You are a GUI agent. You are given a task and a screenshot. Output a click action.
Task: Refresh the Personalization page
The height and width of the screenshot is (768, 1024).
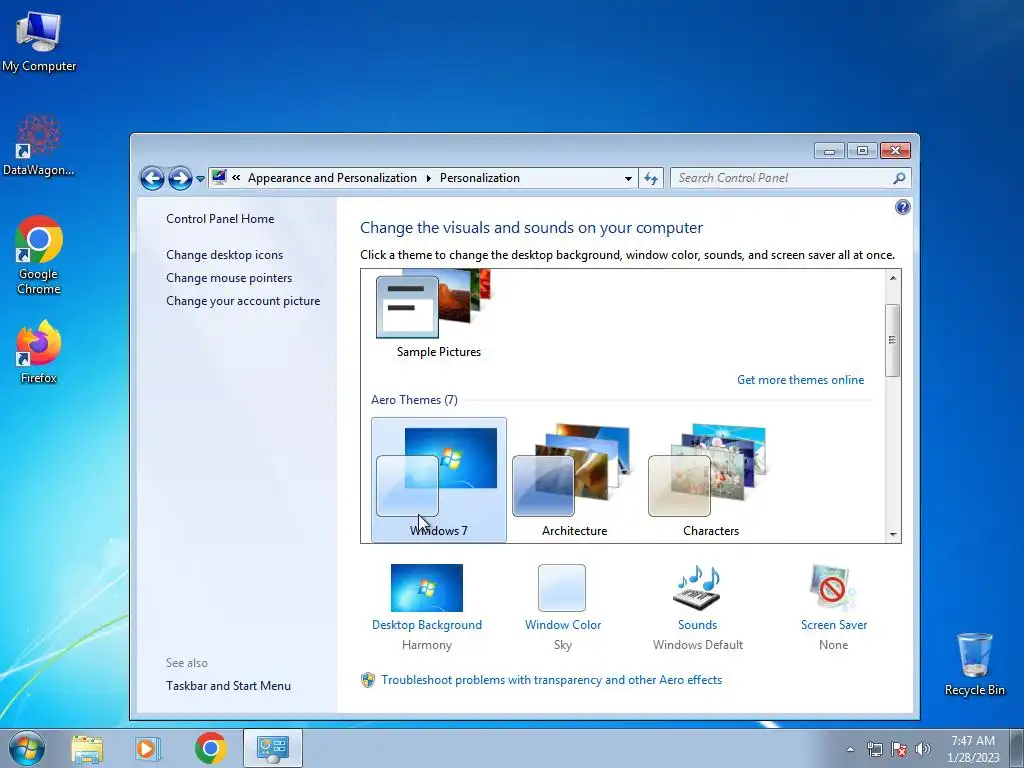(x=651, y=178)
